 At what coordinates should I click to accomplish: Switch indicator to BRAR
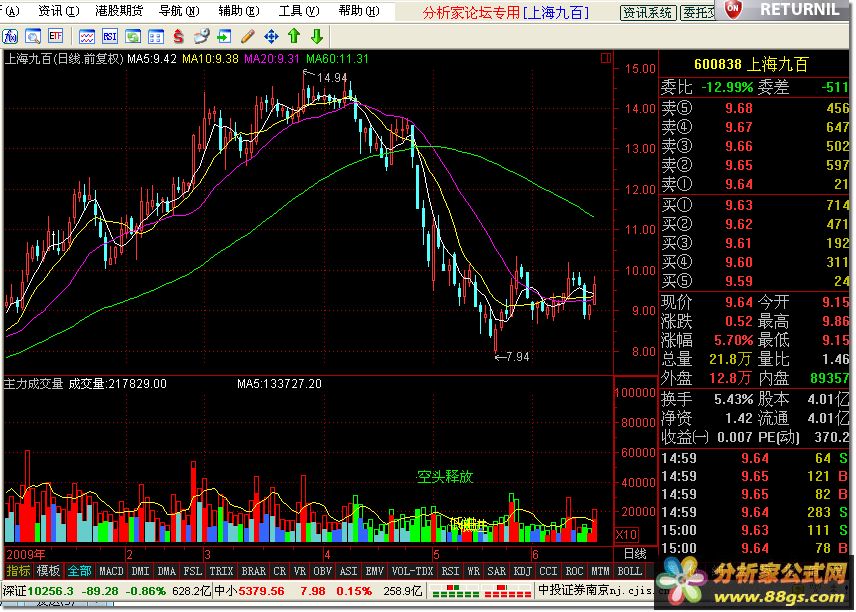pyautogui.click(x=253, y=571)
